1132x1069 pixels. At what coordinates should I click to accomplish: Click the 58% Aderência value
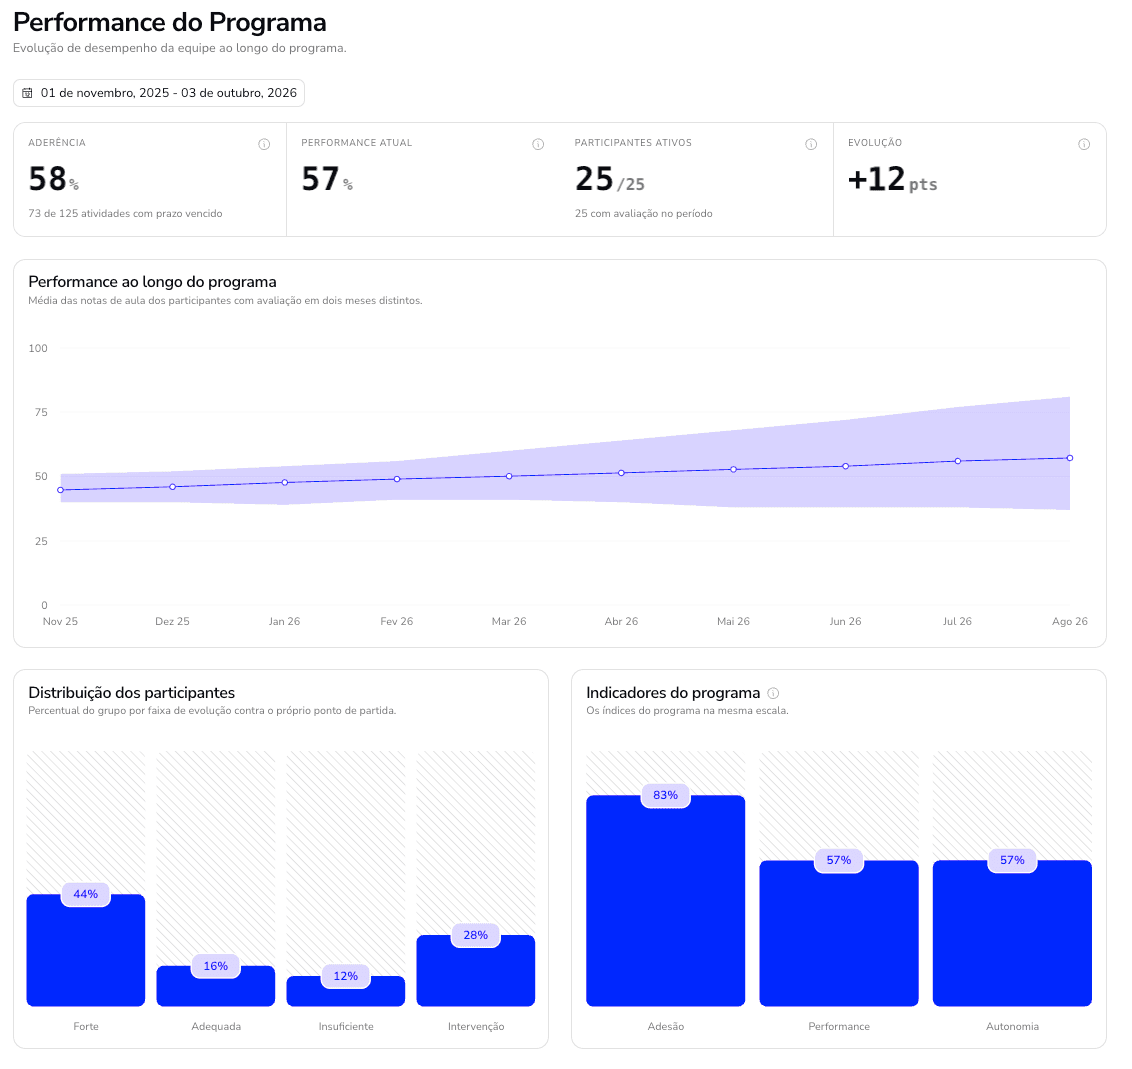tap(53, 179)
